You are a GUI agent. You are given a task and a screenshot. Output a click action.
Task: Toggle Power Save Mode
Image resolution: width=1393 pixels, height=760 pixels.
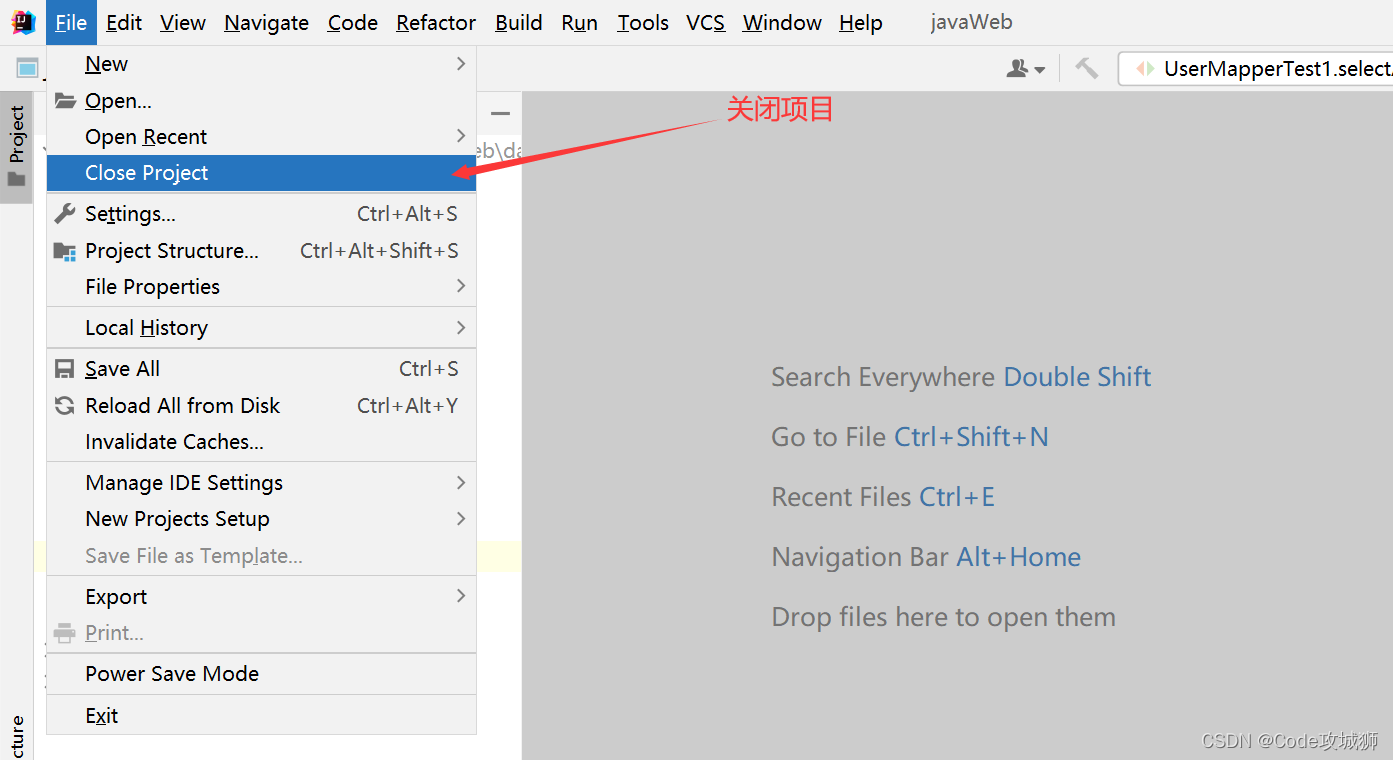click(x=172, y=674)
